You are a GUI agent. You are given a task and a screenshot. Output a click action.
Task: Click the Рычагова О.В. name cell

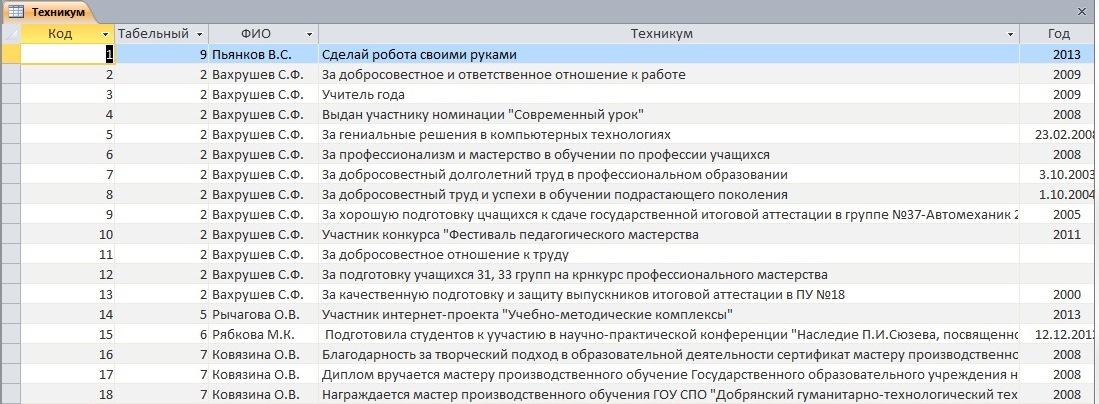point(264,315)
